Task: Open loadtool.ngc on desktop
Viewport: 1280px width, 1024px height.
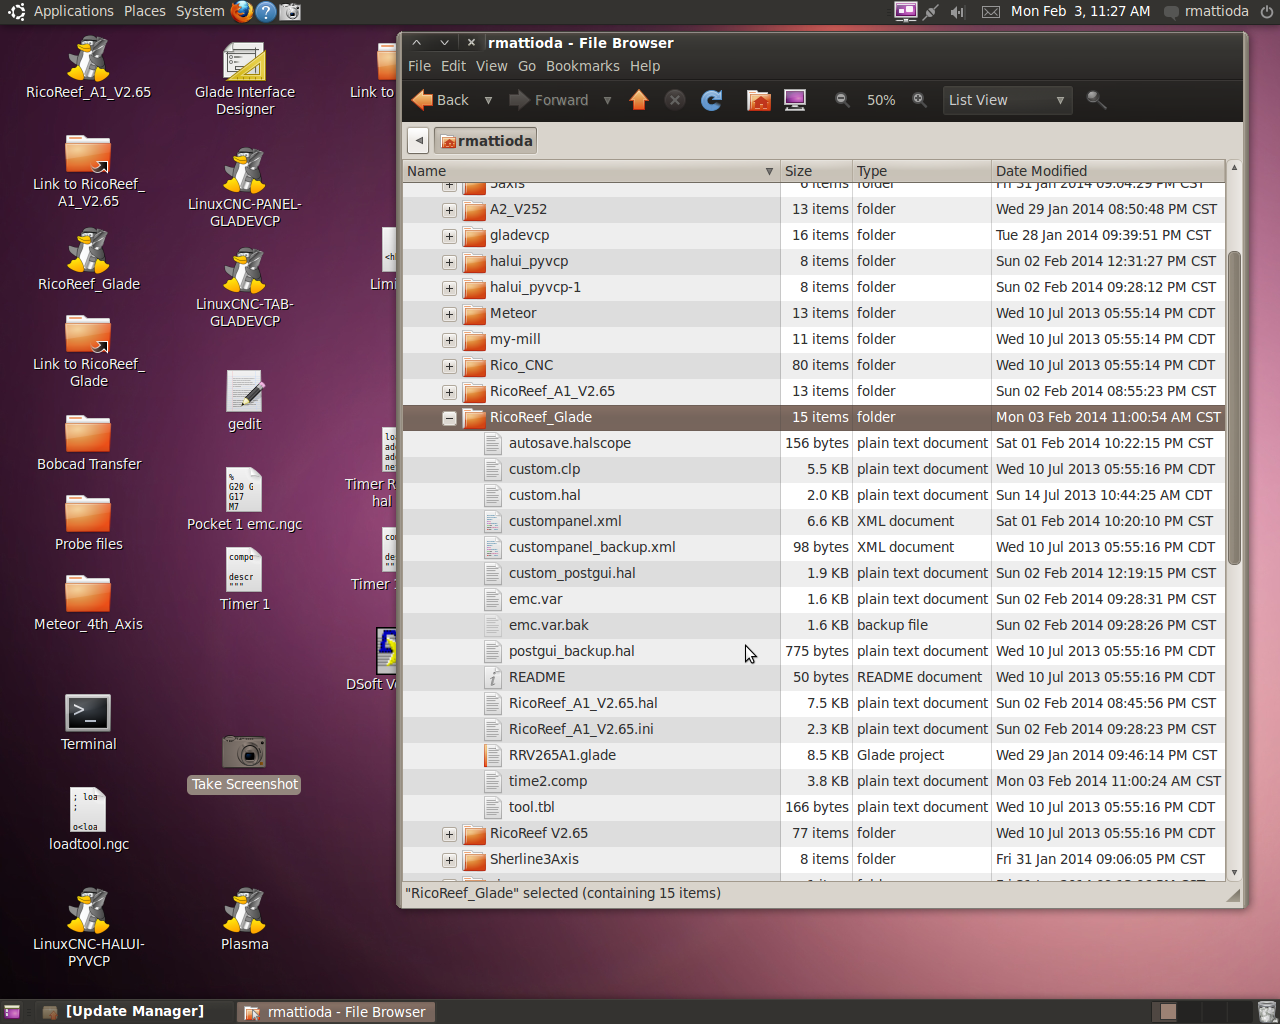Action: pyautogui.click(x=88, y=818)
